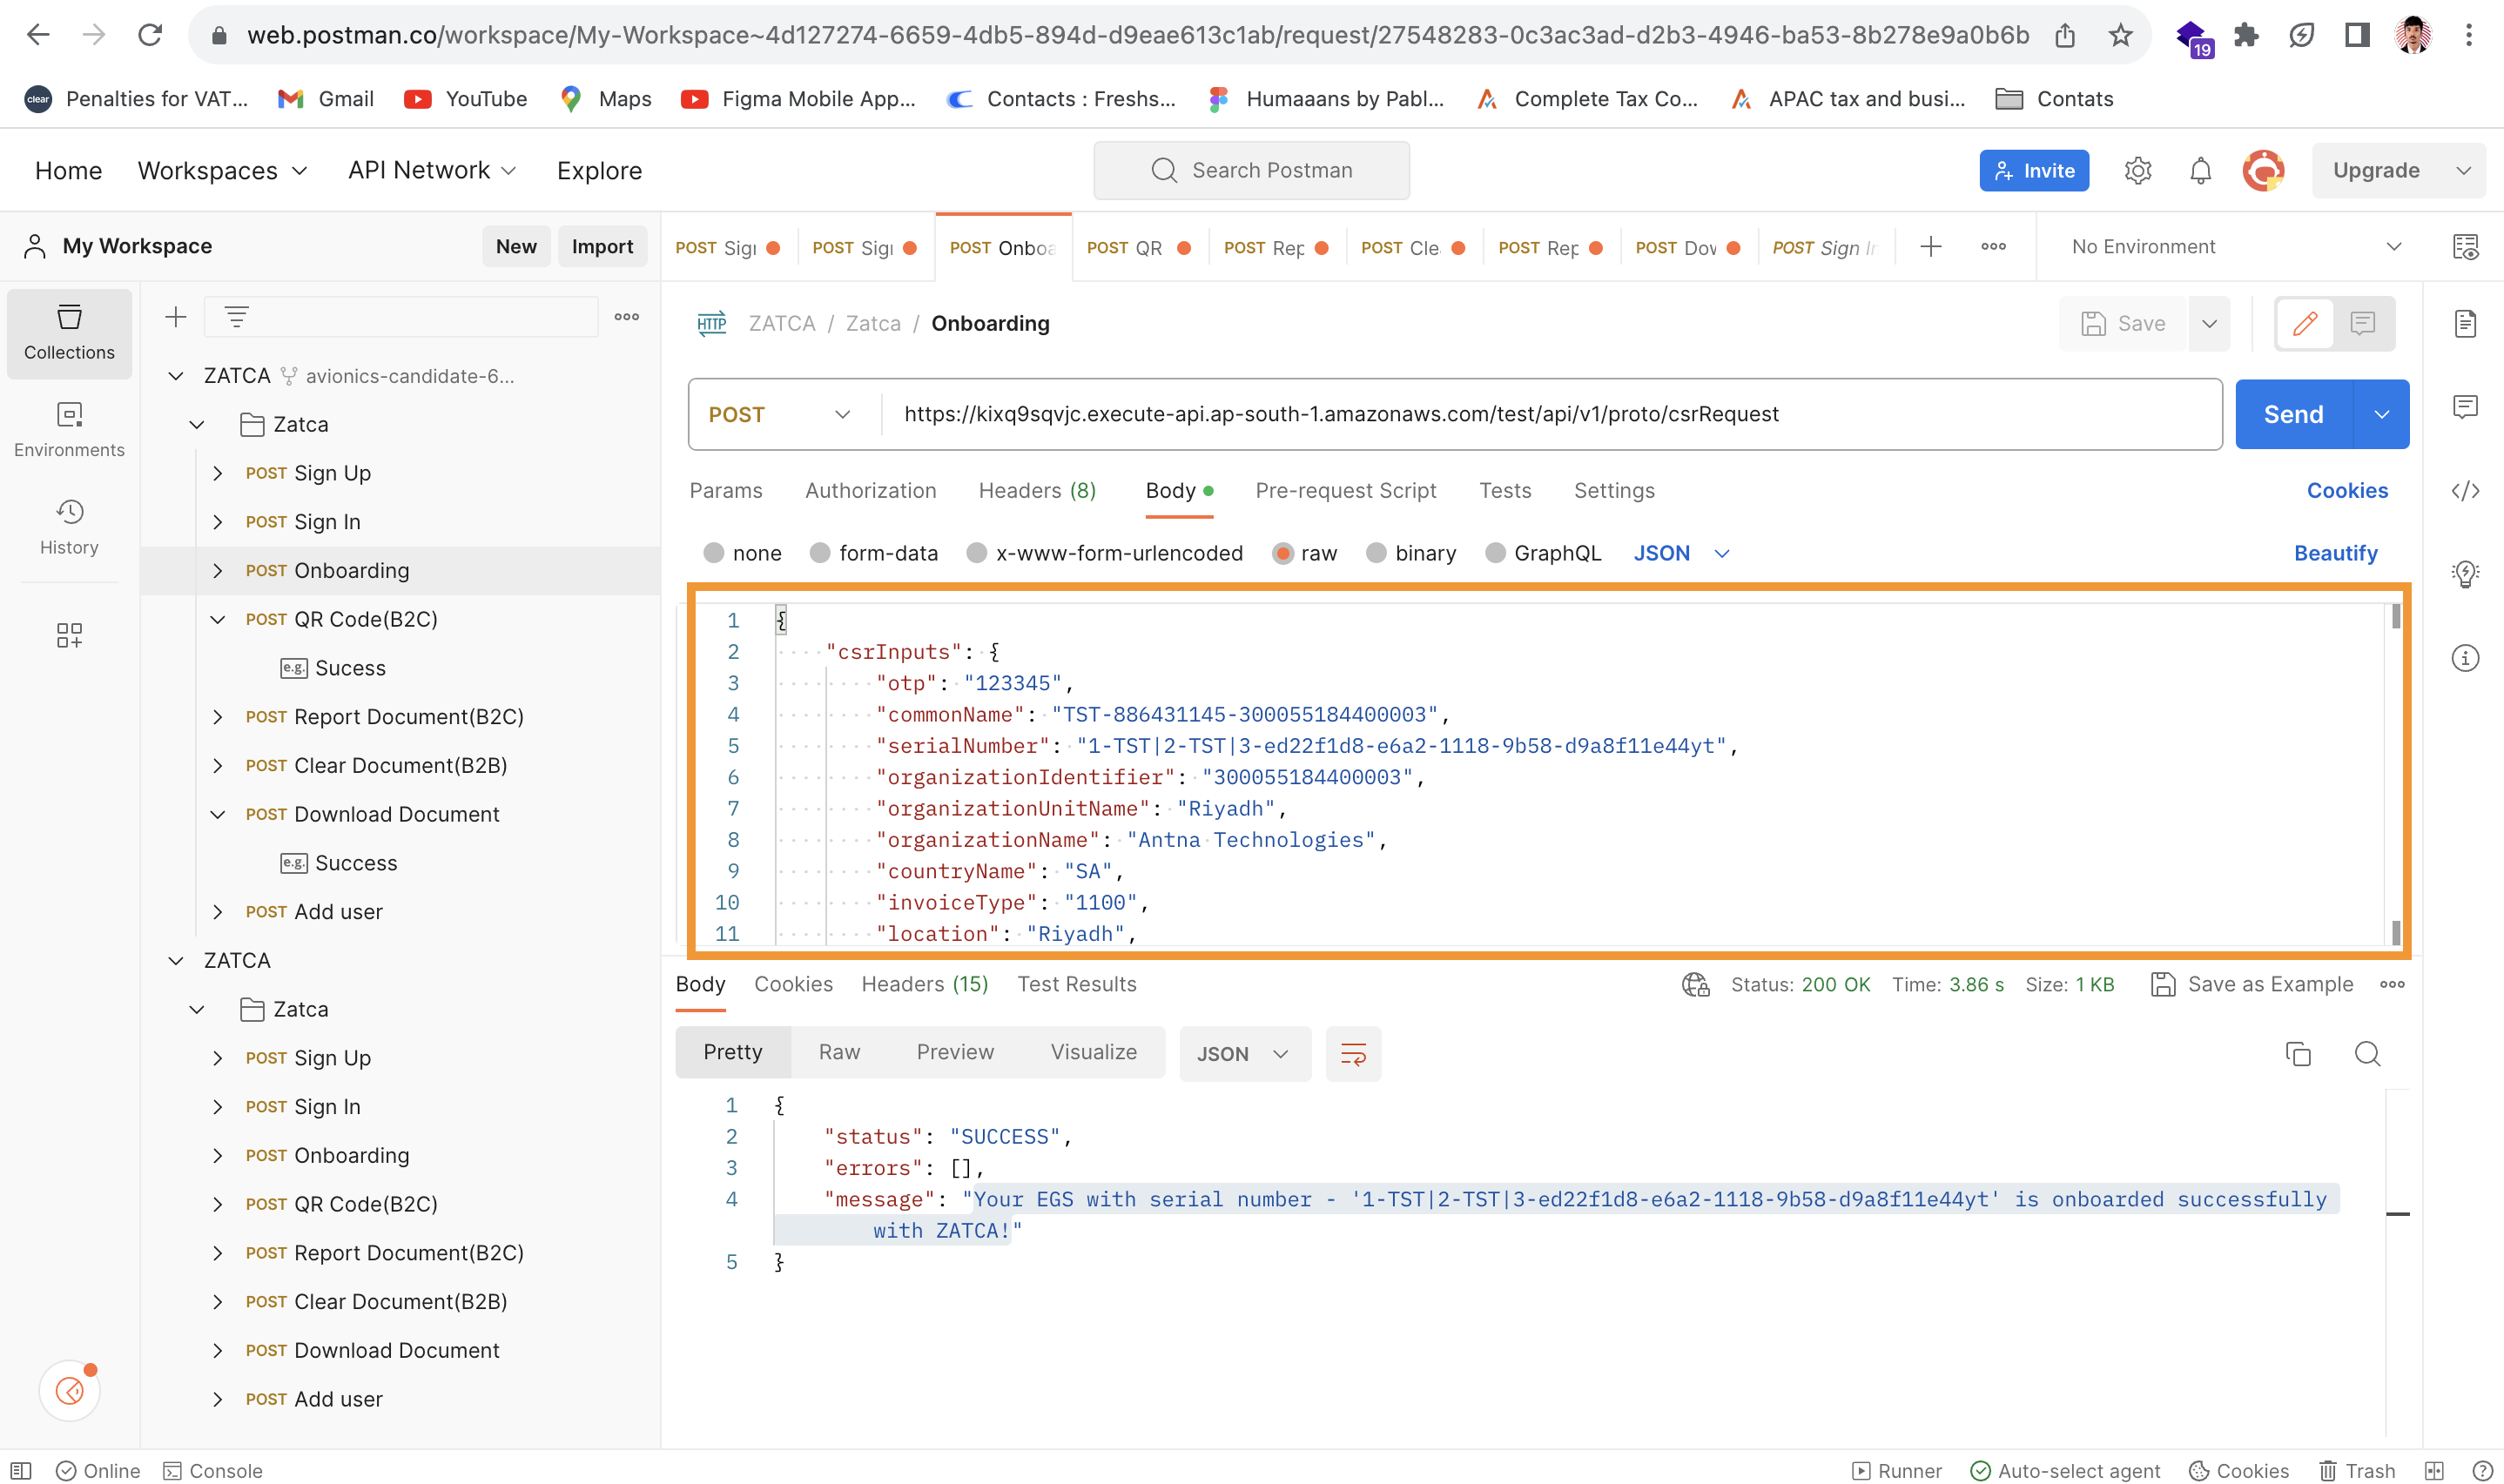Open the code snippet panel
The image size is (2504, 1484).
click(2467, 491)
